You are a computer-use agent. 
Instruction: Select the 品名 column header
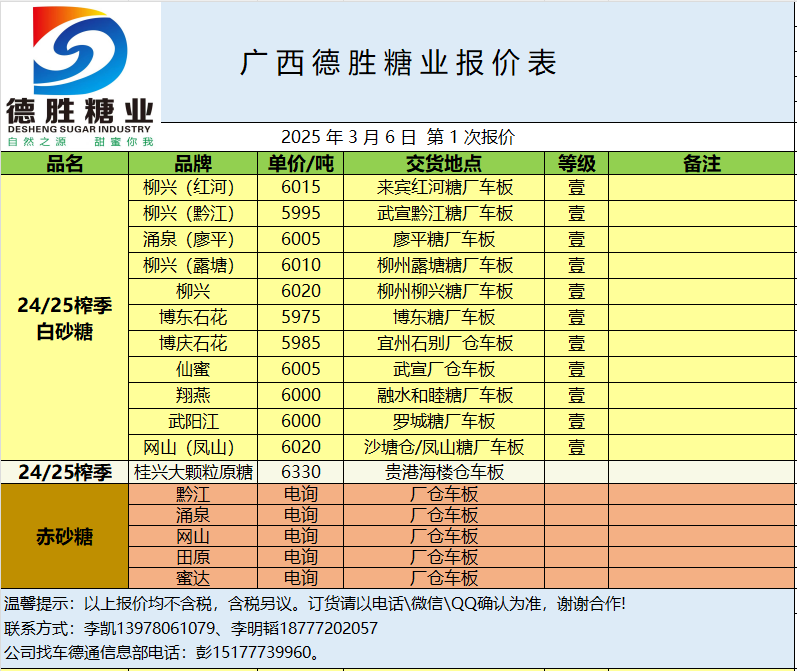tap(65, 163)
